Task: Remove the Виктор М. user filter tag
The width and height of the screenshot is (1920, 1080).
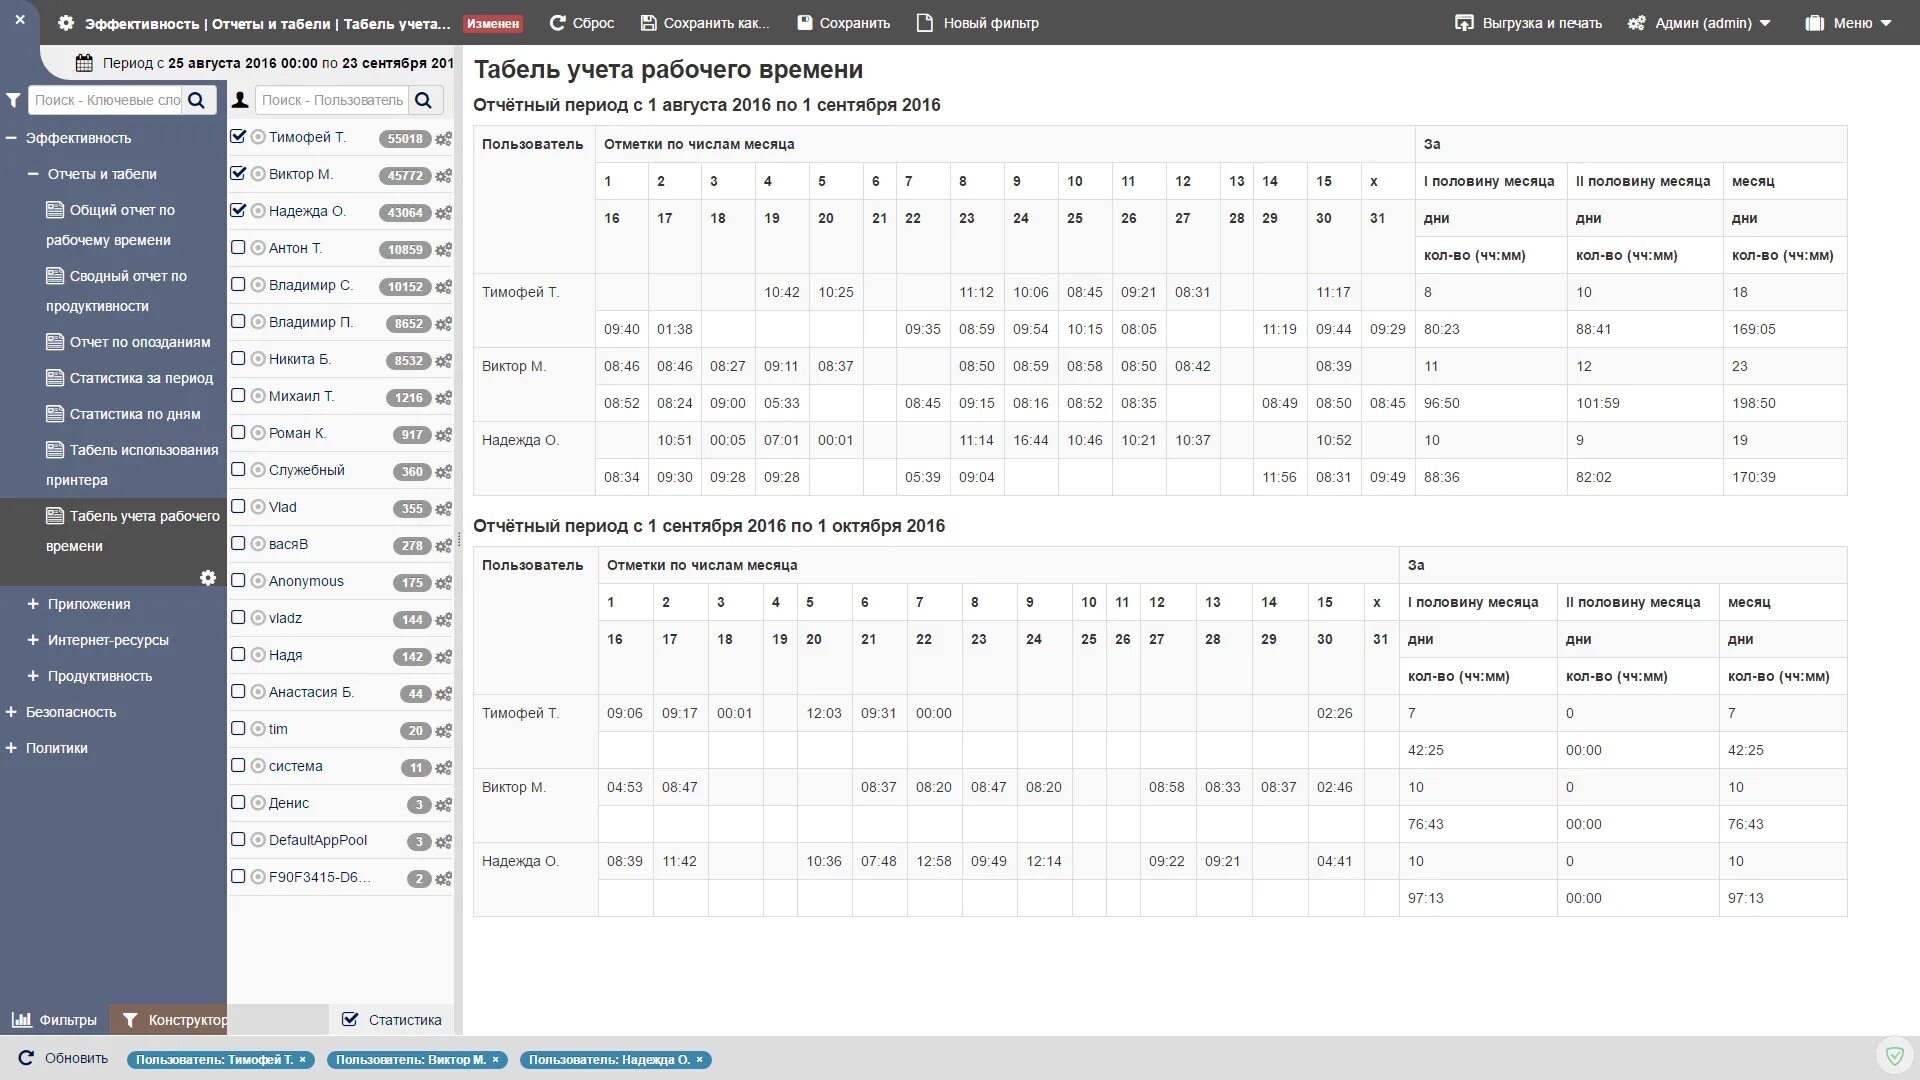Action: (495, 1060)
